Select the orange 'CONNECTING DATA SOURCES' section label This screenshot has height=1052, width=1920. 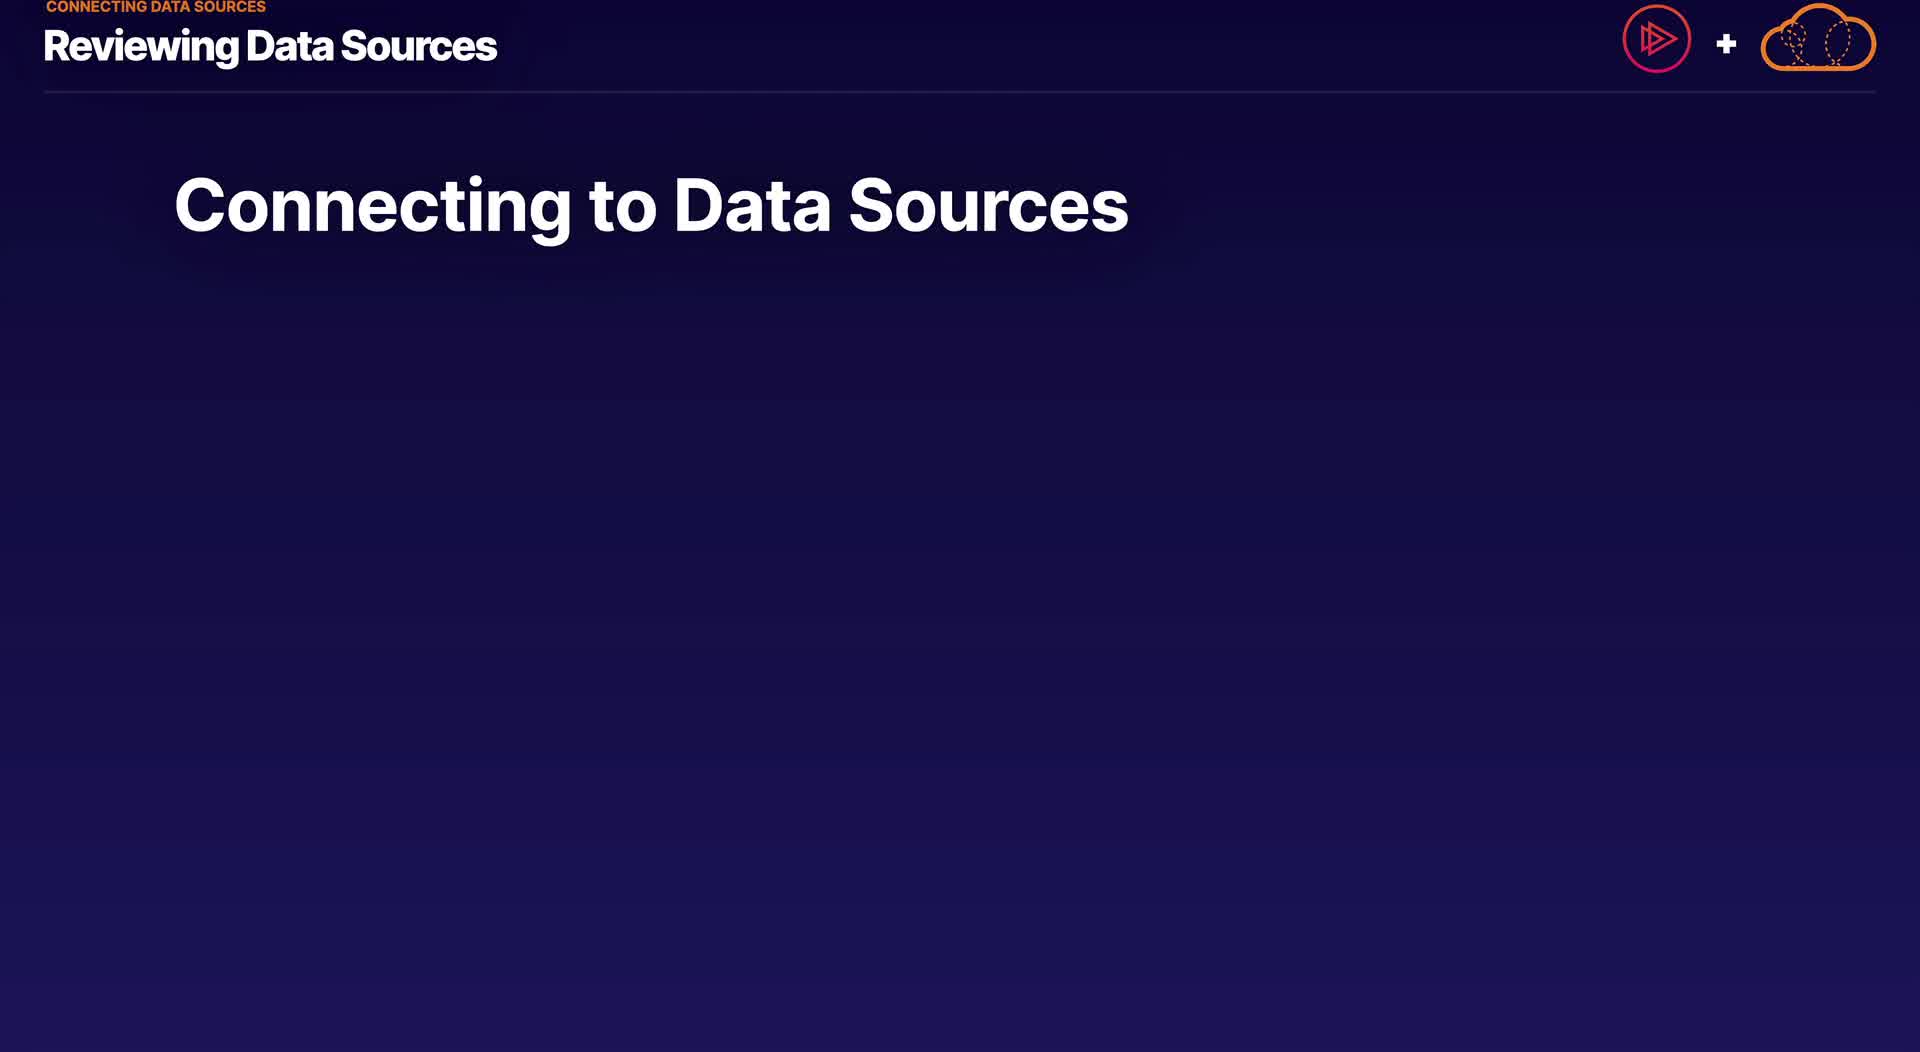point(156,7)
